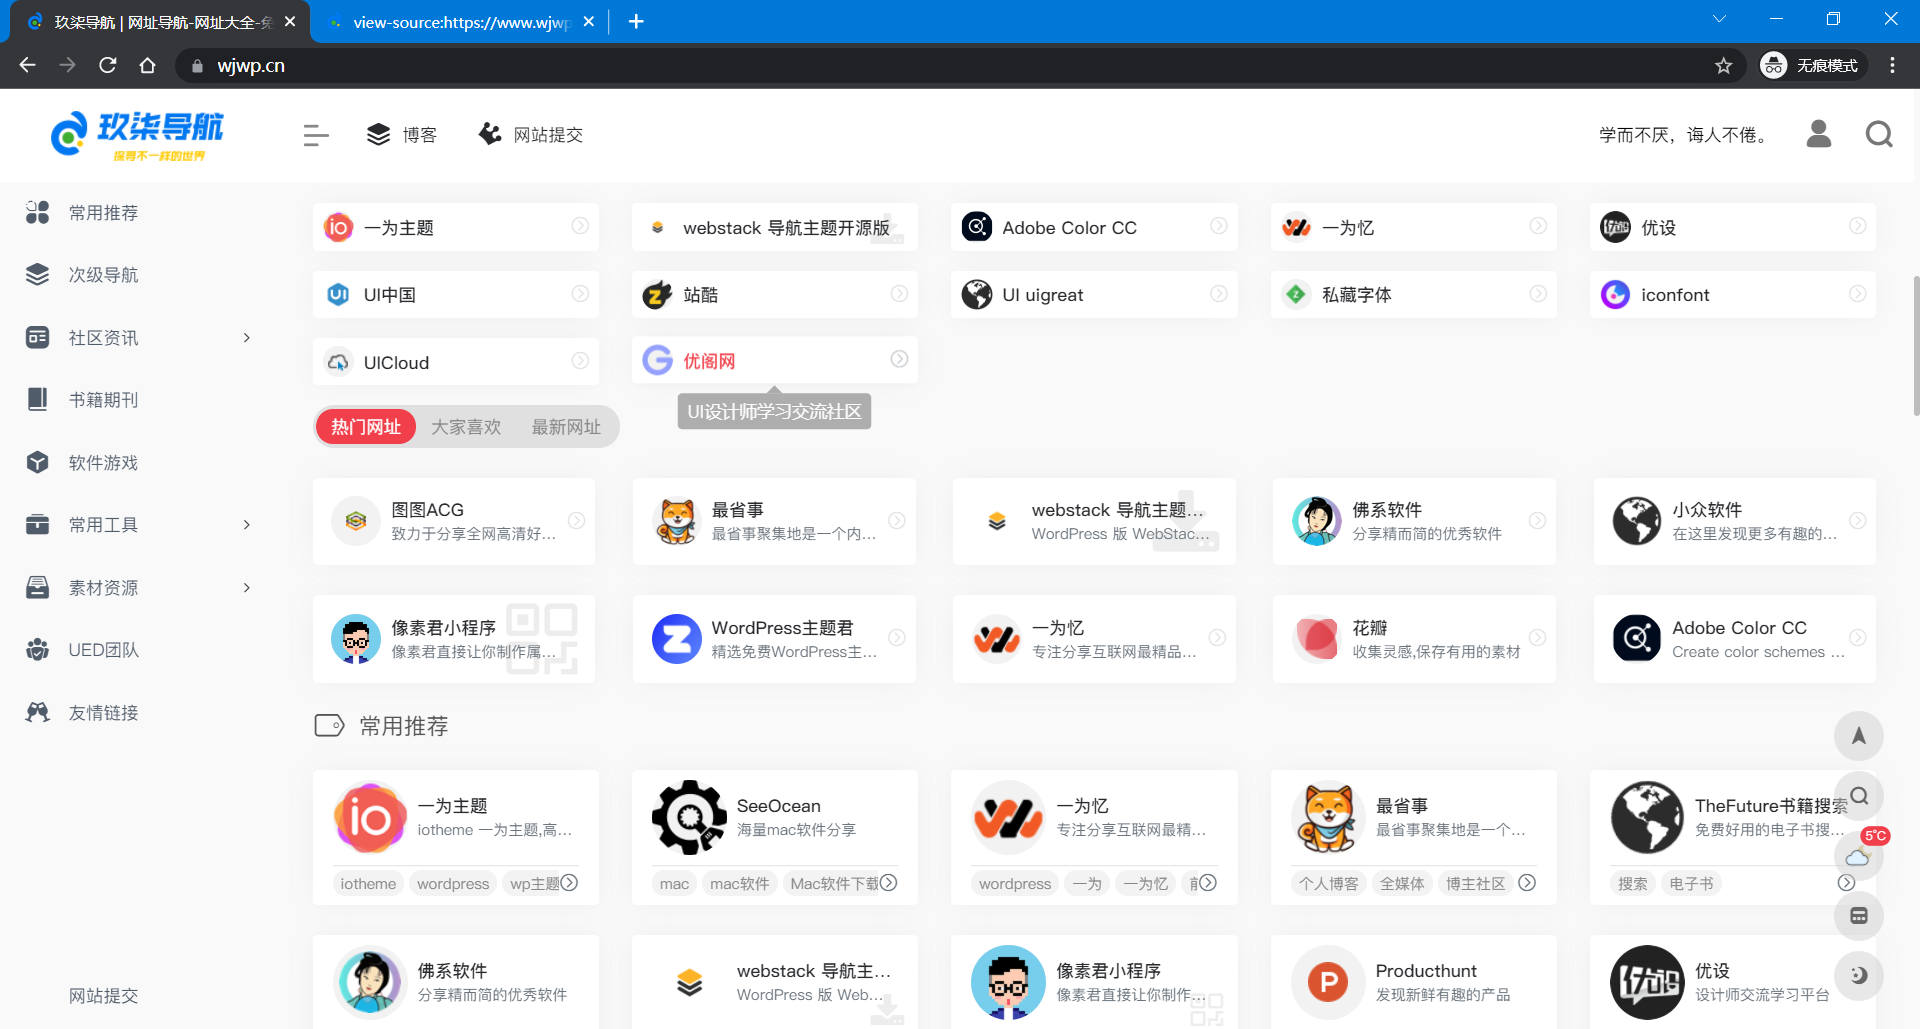This screenshot has width=1920, height=1029.
Task: Collapse the floating toolbar via its chevron toggle
Action: (1846, 883)
